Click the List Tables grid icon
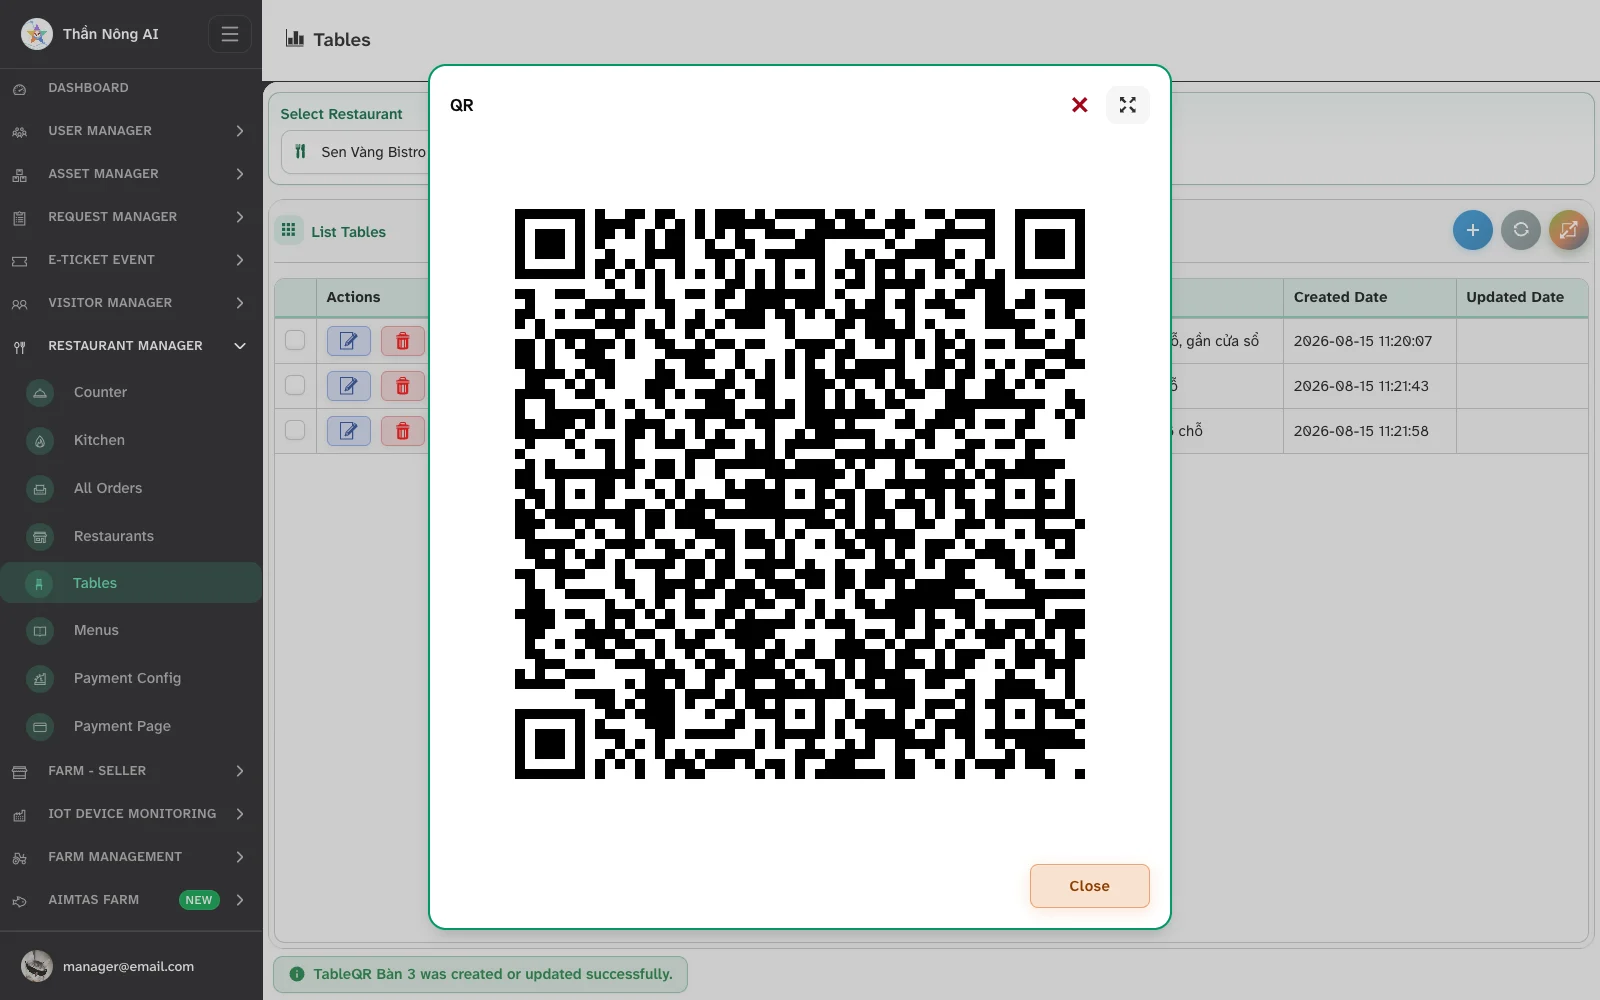 tap(289, 231)
